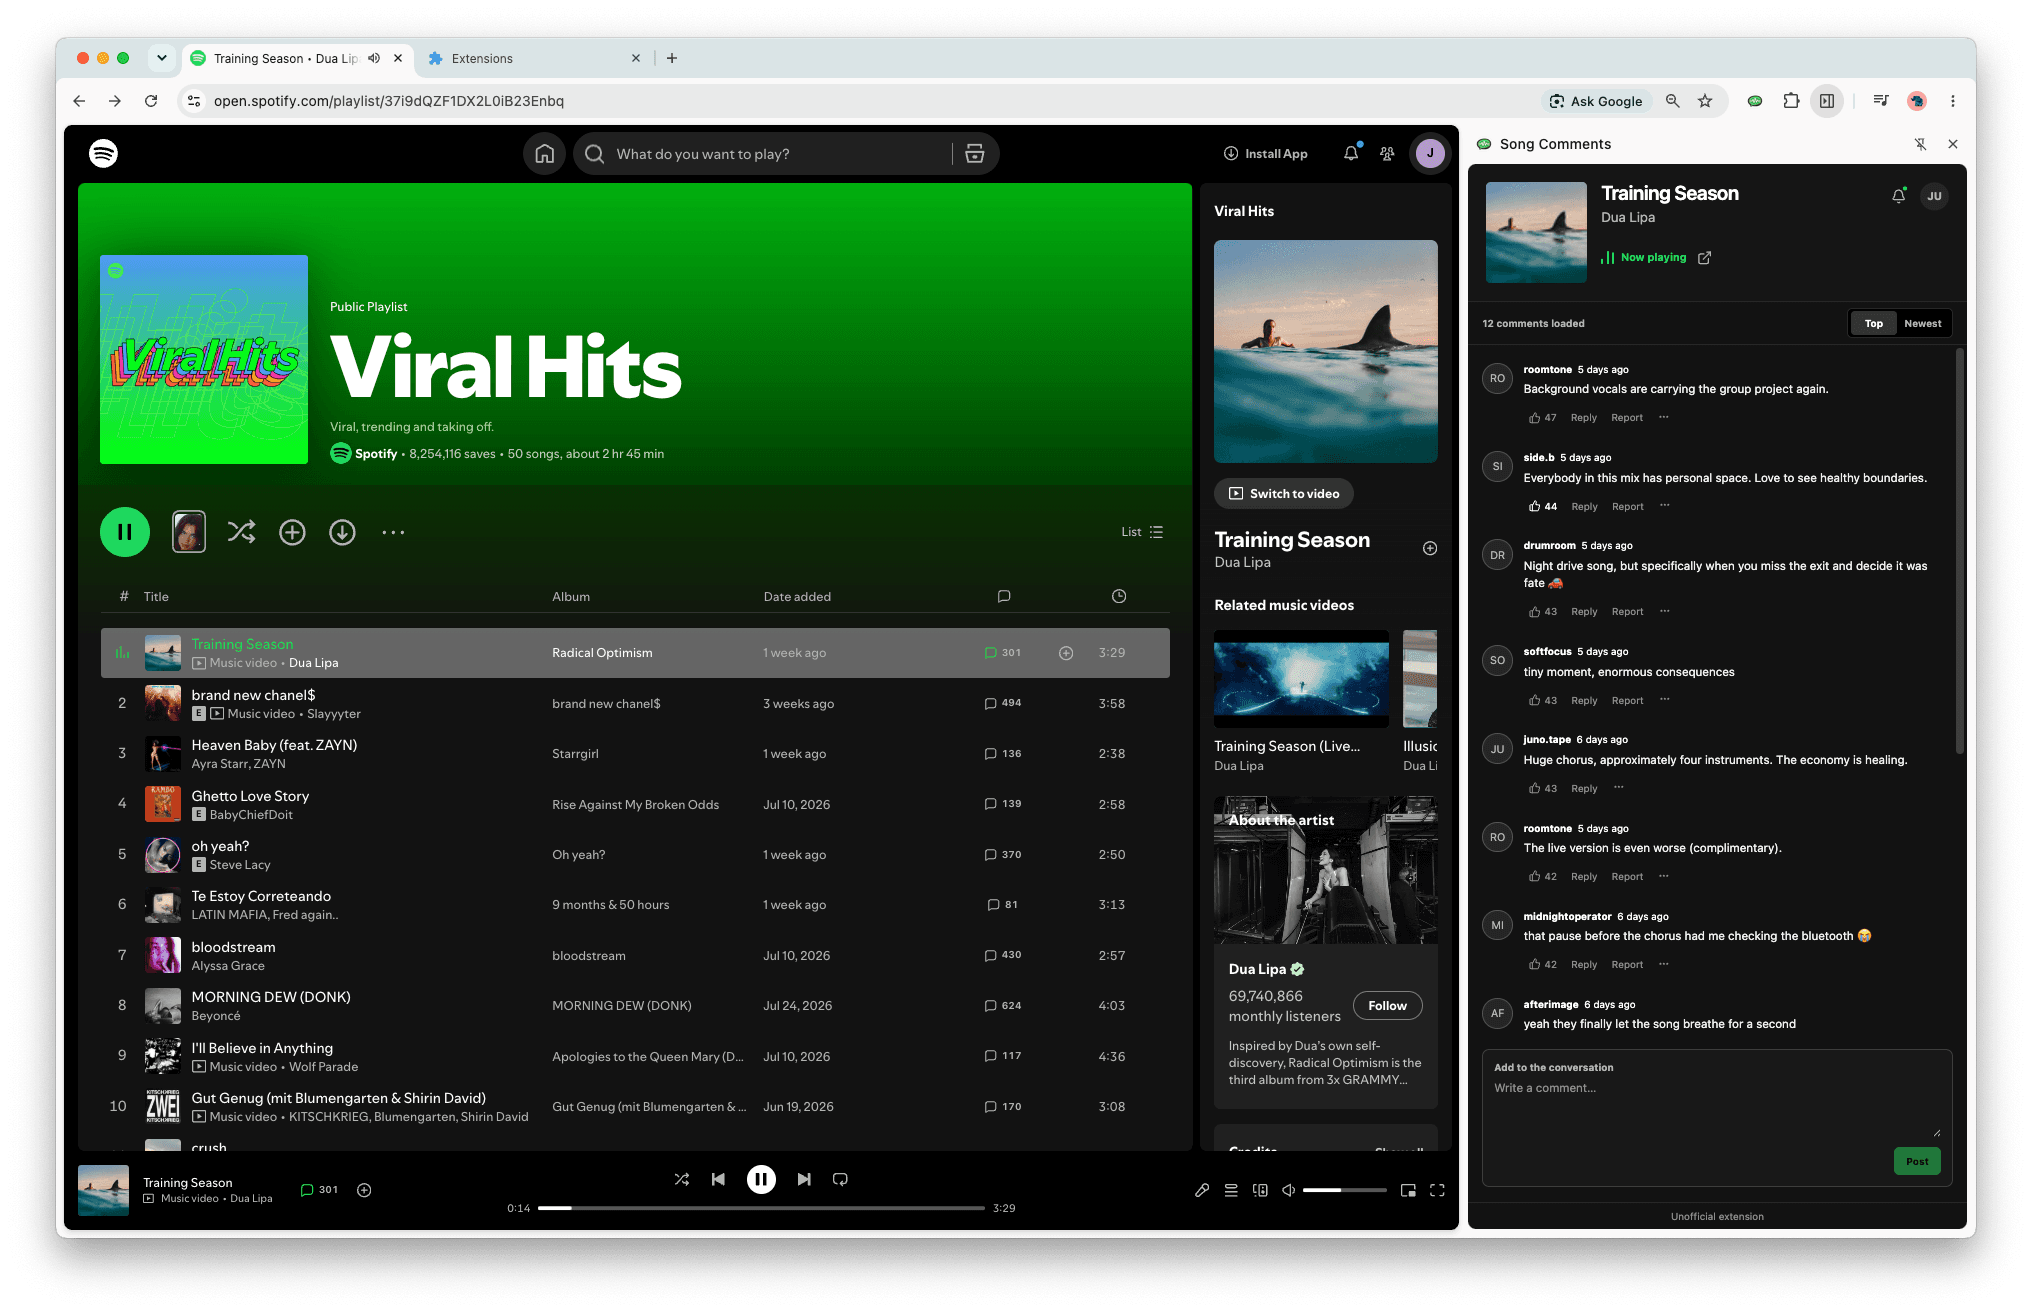Add Viral Hits playlist to library
This screenshot has width=2032, height=1312.
292,532
